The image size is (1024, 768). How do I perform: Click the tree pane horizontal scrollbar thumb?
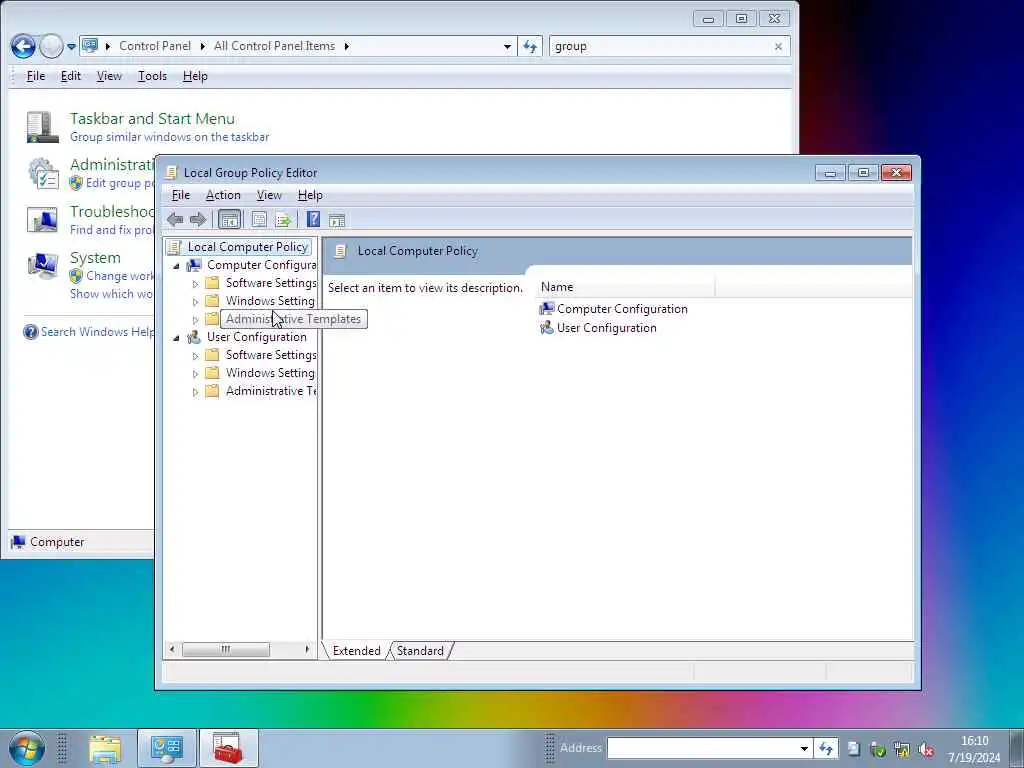click(x=225, y=649)
